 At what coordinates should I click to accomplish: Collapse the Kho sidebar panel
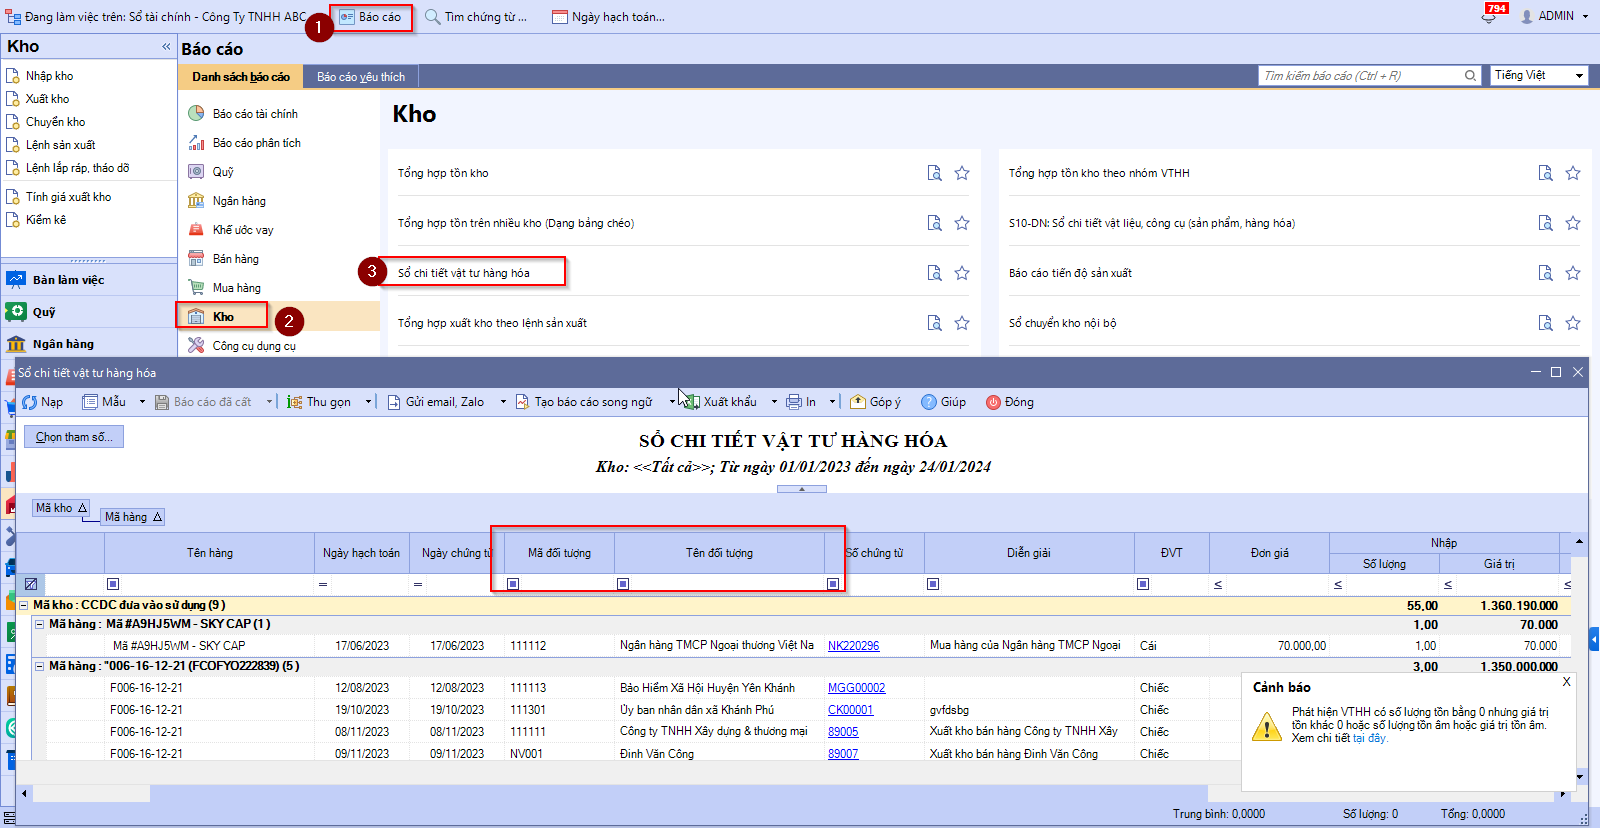(166, 46)
